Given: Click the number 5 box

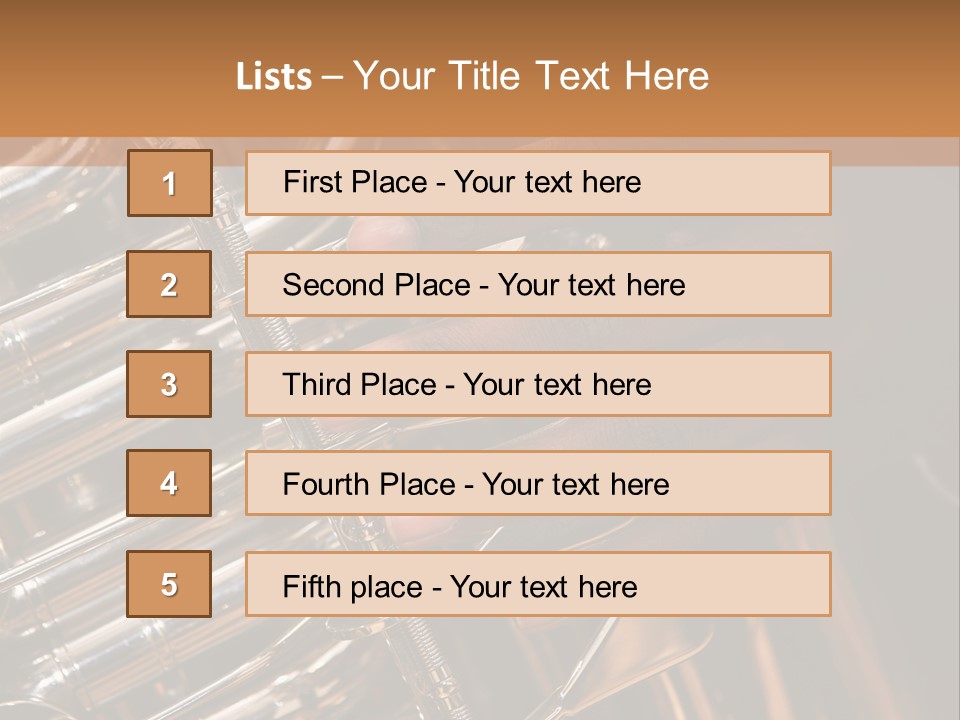Looking at the screenshot, I should coord(169,584).
